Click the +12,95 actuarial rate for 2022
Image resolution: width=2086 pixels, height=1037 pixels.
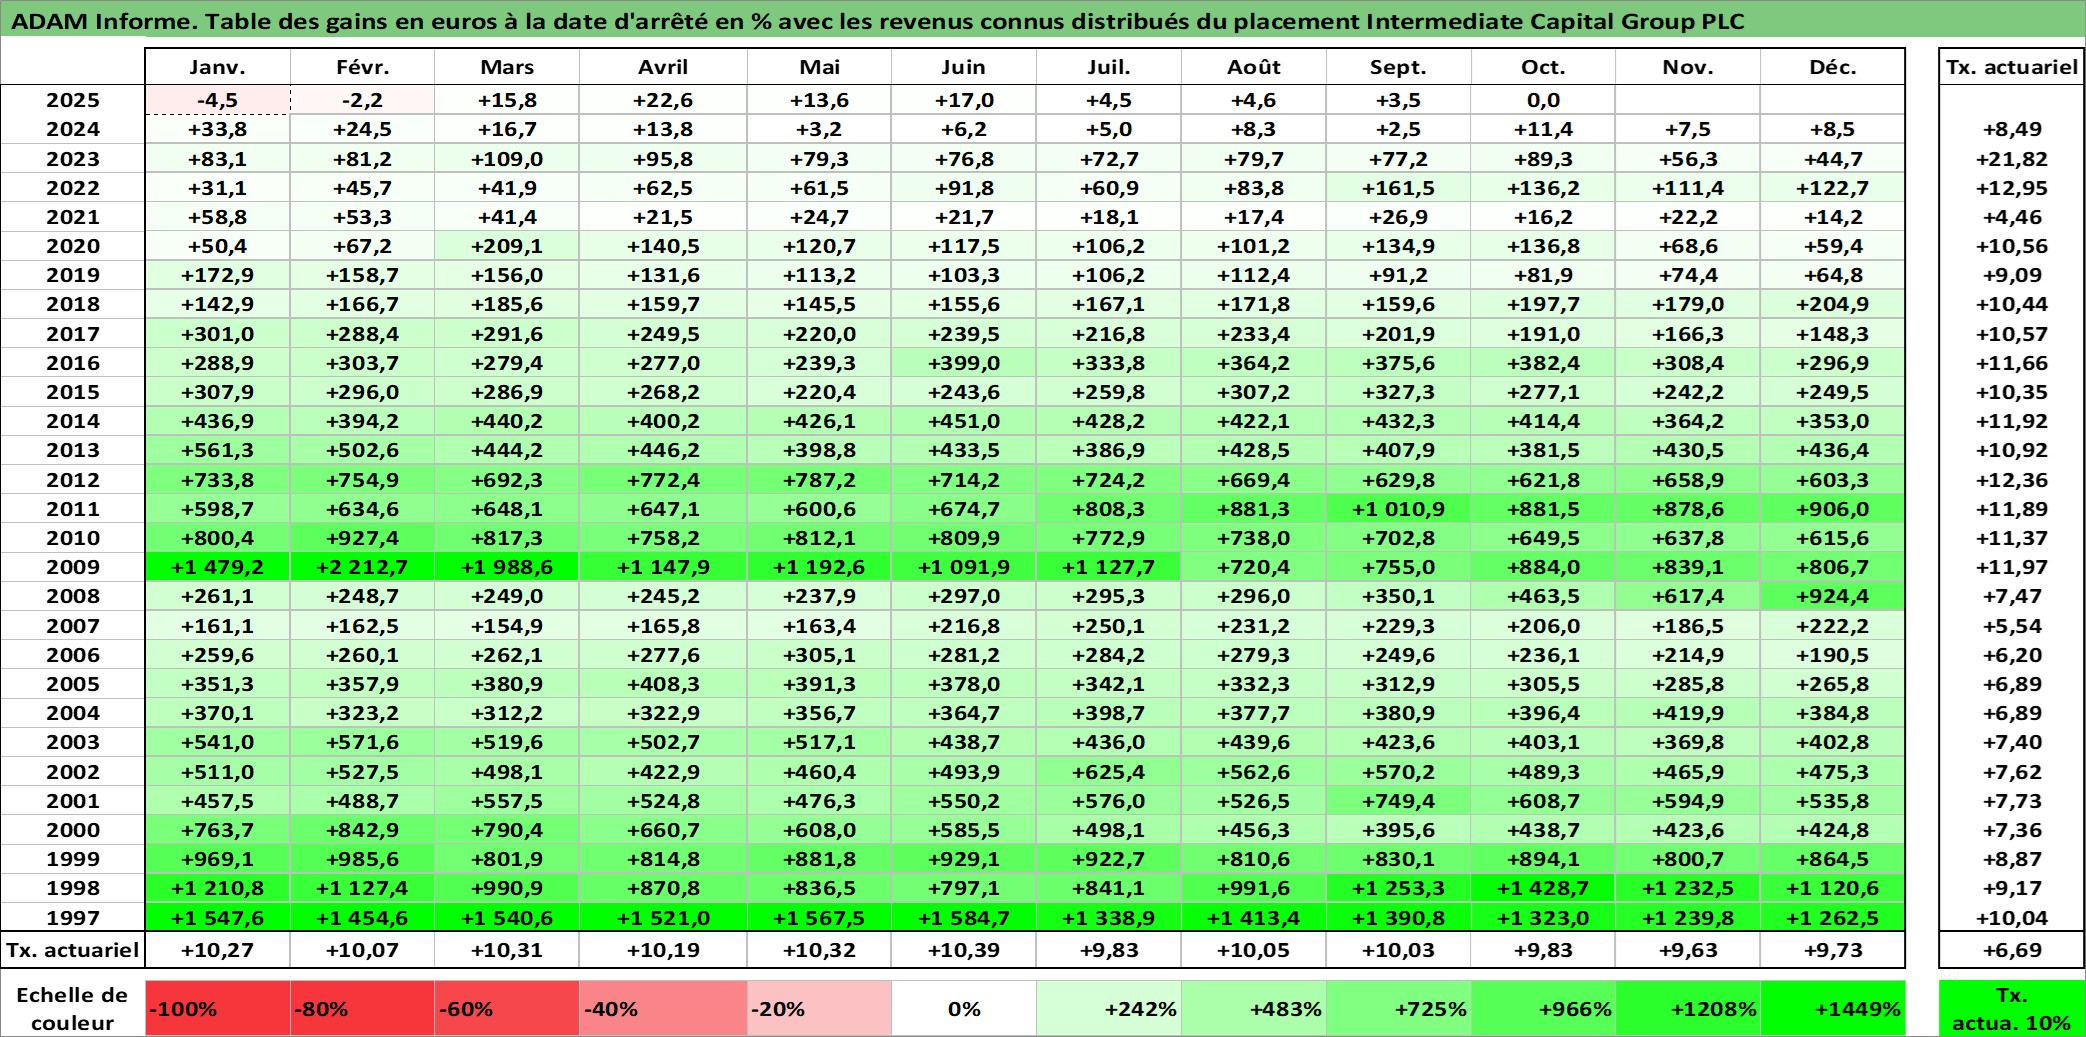pyautogui.click(x=2011, y=188)
